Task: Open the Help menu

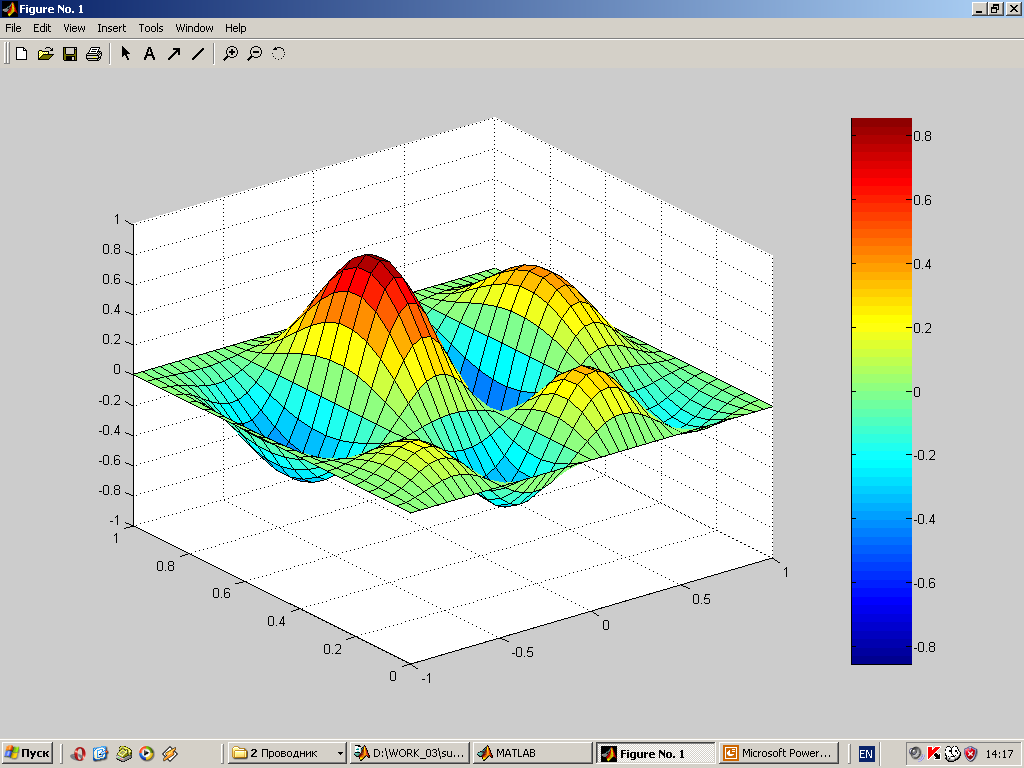Action: click(236, 28)
